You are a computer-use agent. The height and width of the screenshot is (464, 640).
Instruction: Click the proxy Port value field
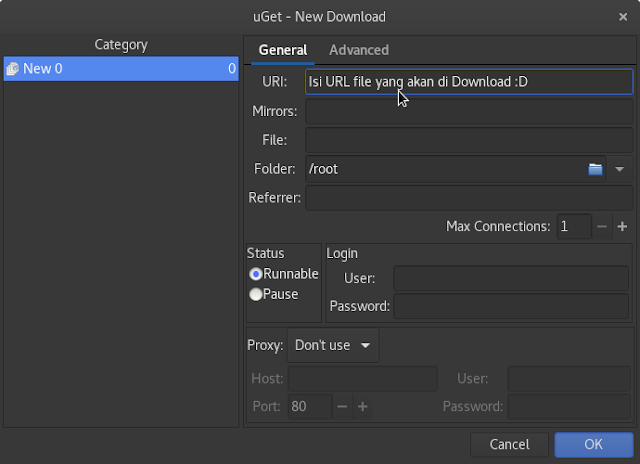[x=310, y=406]
